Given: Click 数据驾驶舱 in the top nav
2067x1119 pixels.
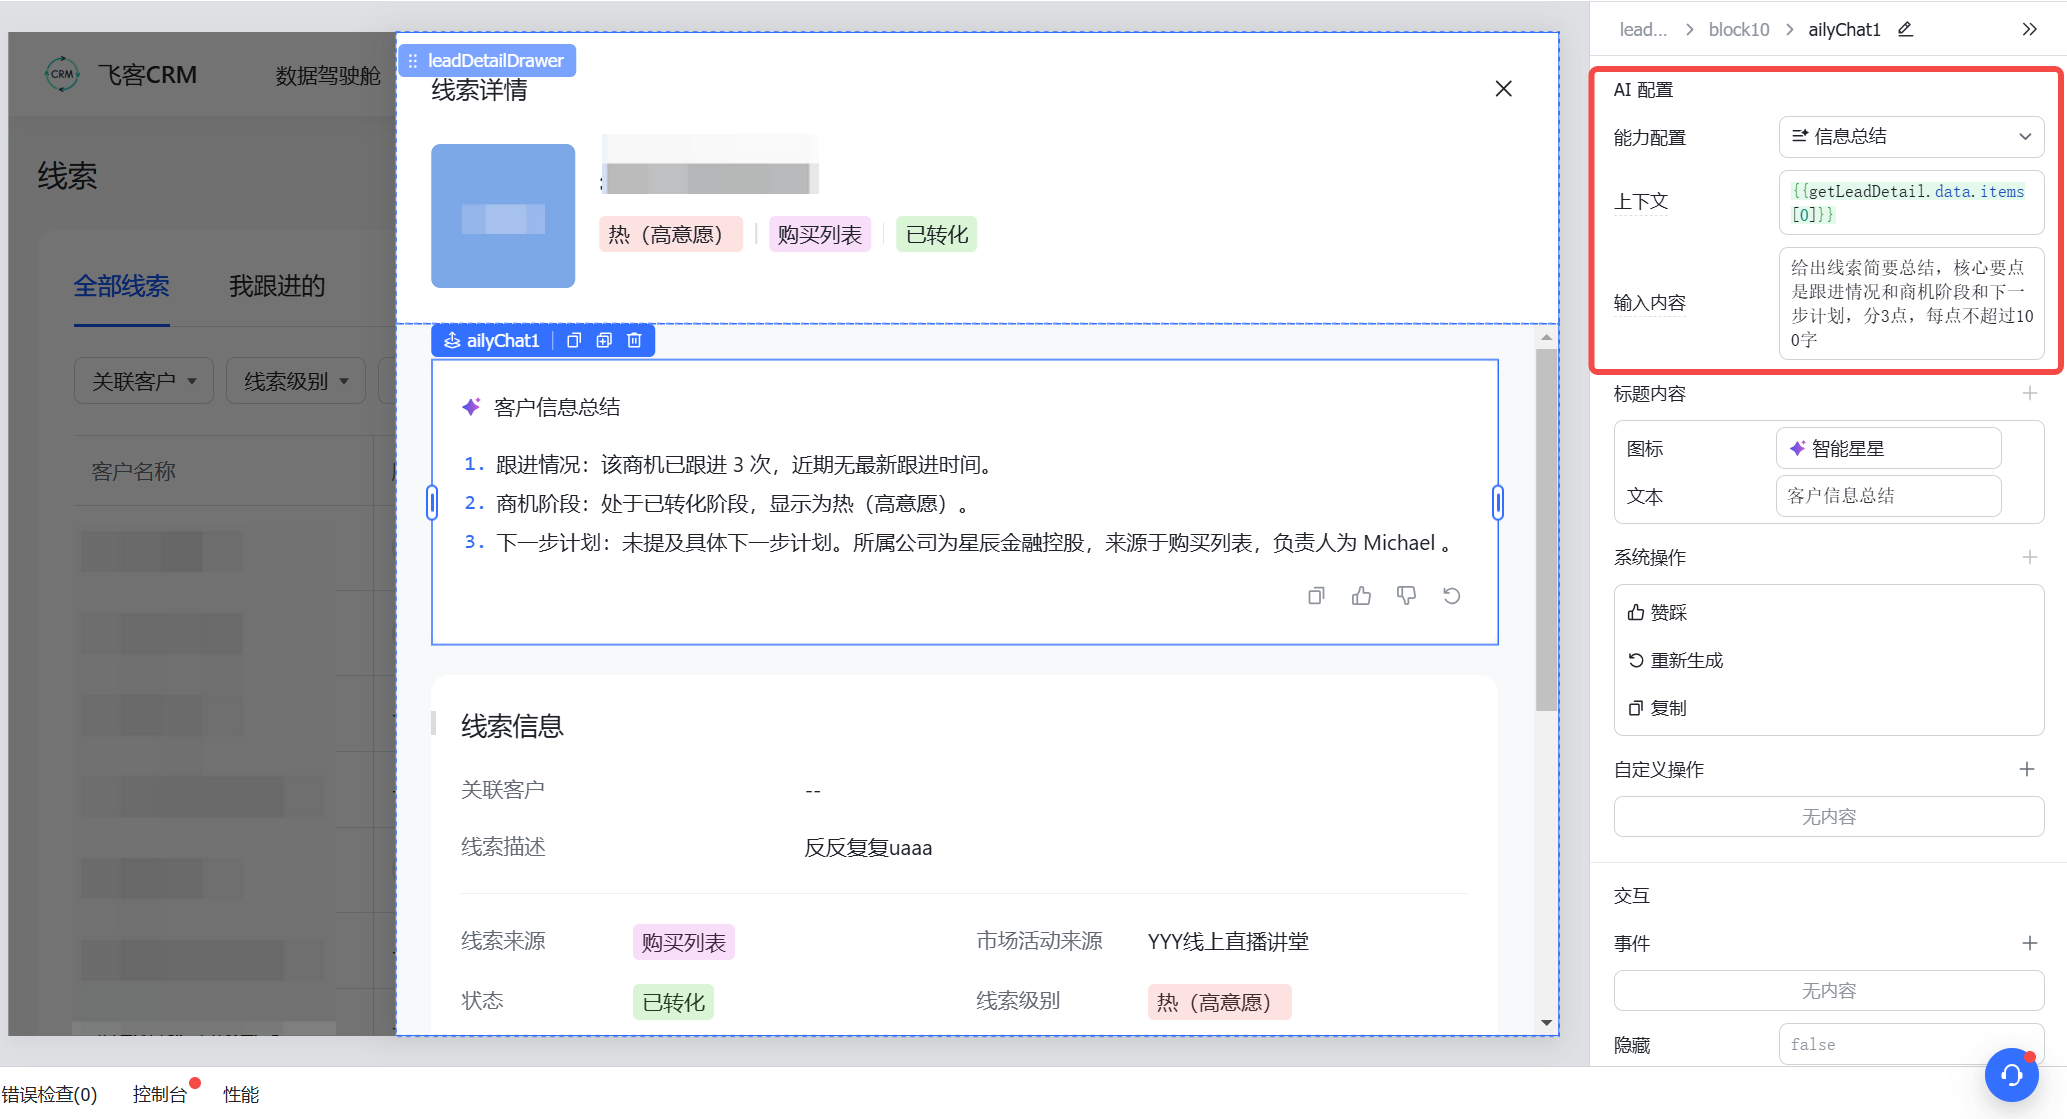Looking at the screenshot, I should pos(328,76).
